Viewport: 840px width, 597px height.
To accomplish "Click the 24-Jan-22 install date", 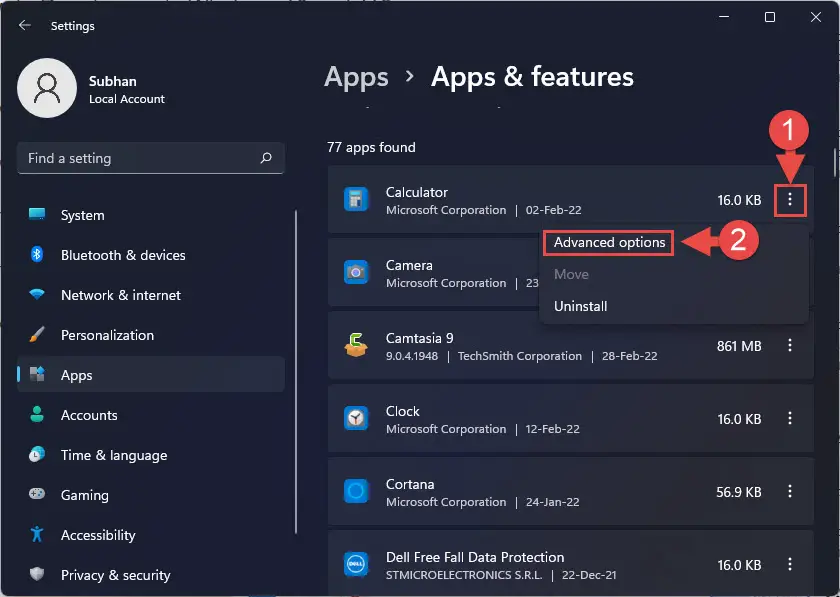I will point(552,502).
